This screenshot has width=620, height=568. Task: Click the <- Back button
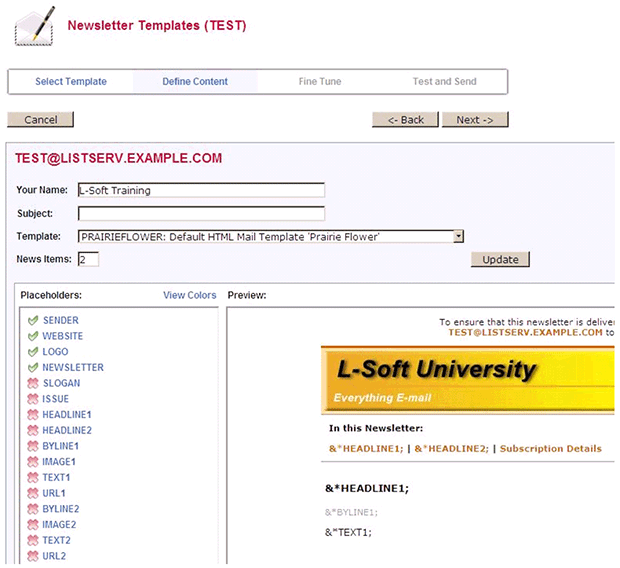coord(405,119)
